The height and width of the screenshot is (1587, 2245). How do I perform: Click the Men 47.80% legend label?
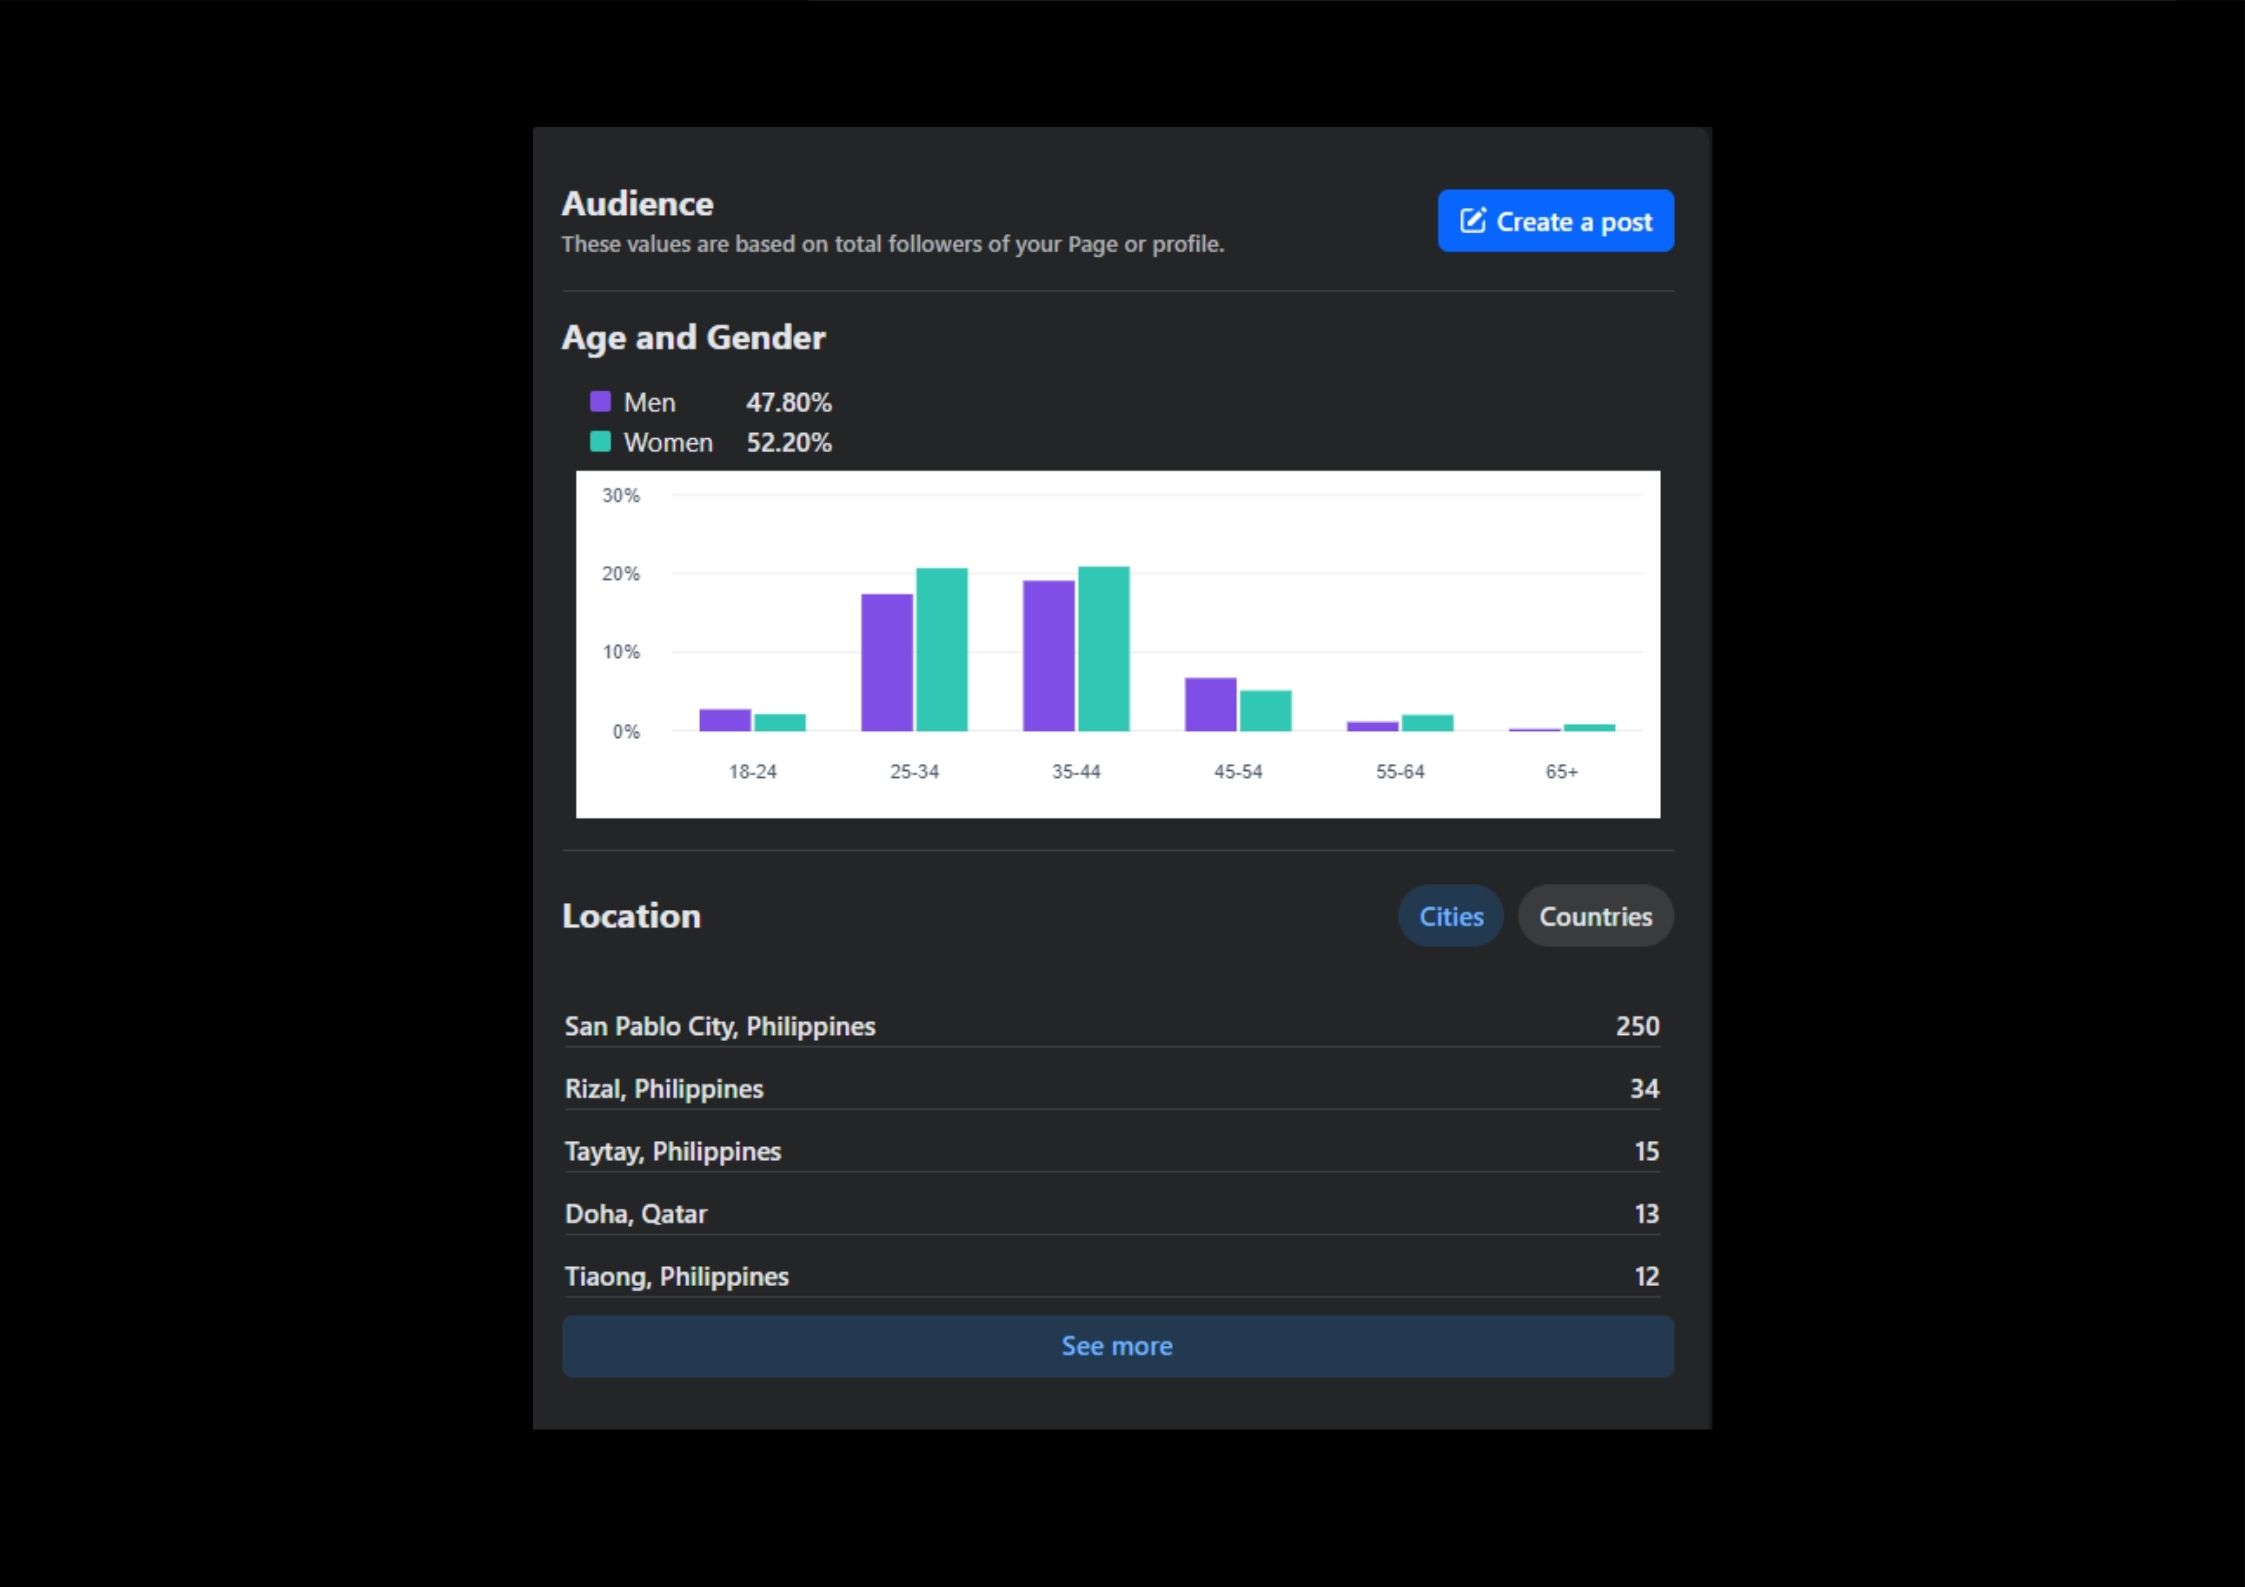pyautogui.click(x=650, y=402)
